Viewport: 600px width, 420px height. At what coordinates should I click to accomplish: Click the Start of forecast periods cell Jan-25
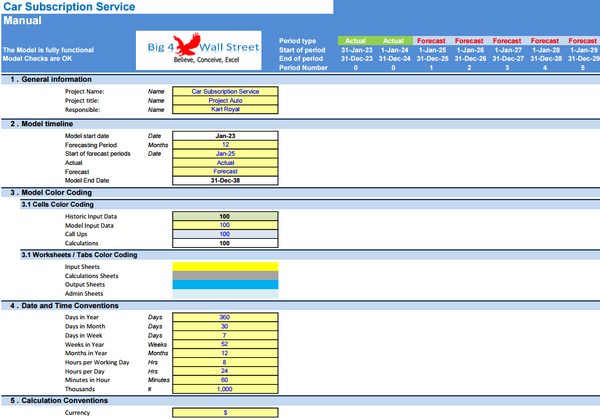pos(225,153)
